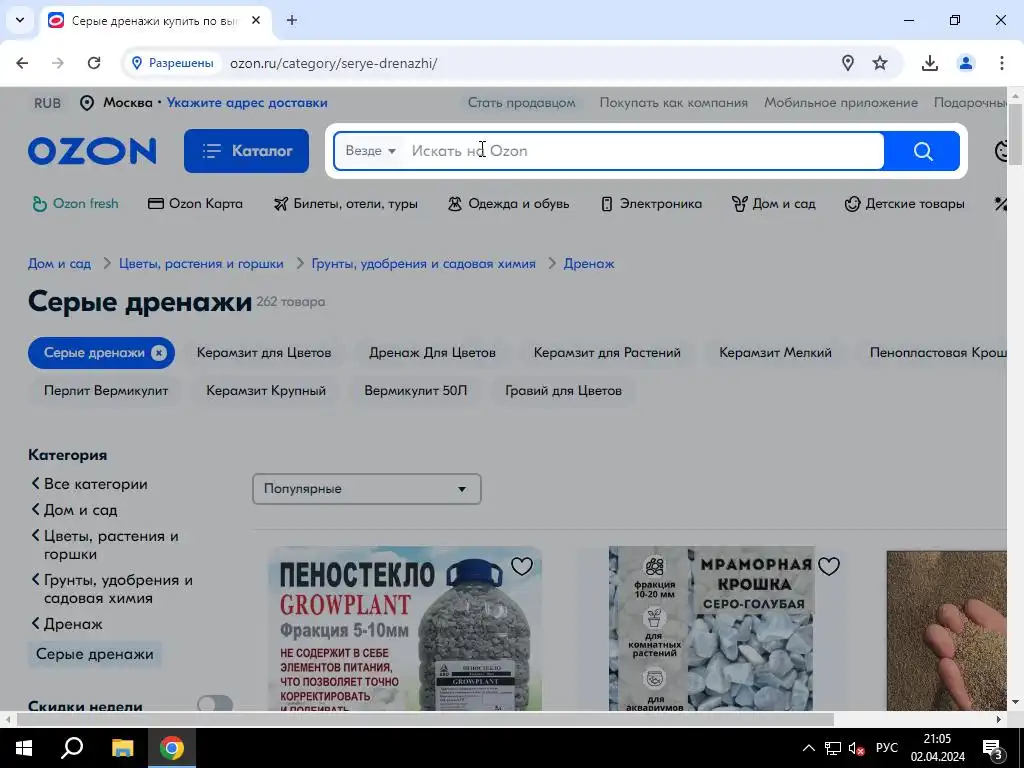Image resolution: width=1024 pixels, height=768 pixels.
Task: Select the Керамзит Крупный chip
Action: click(x=266, y=391)
